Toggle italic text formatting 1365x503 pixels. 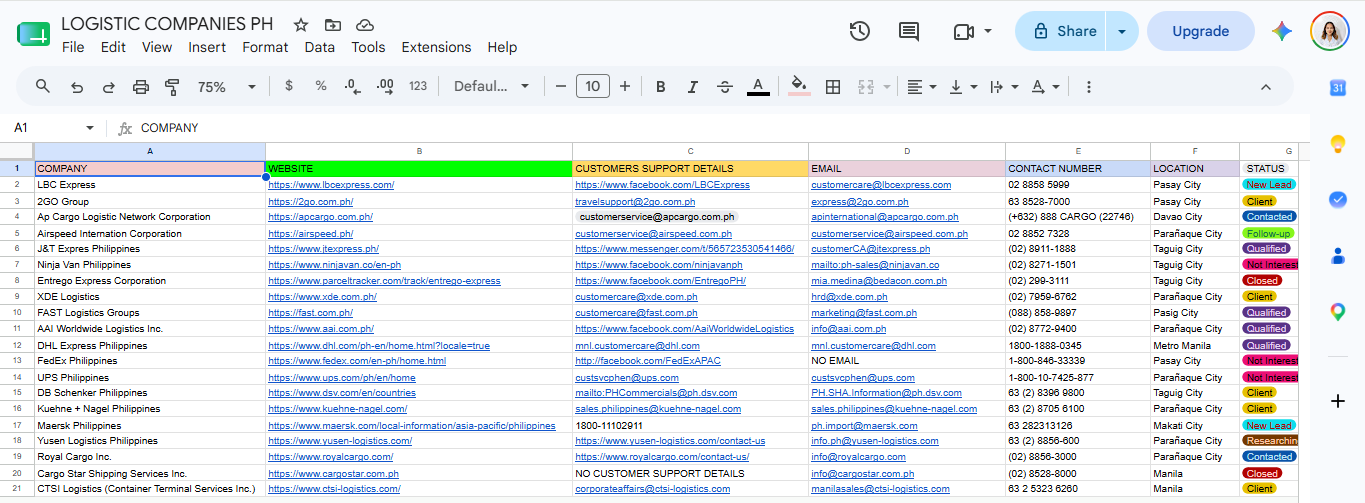pos(693,87)
